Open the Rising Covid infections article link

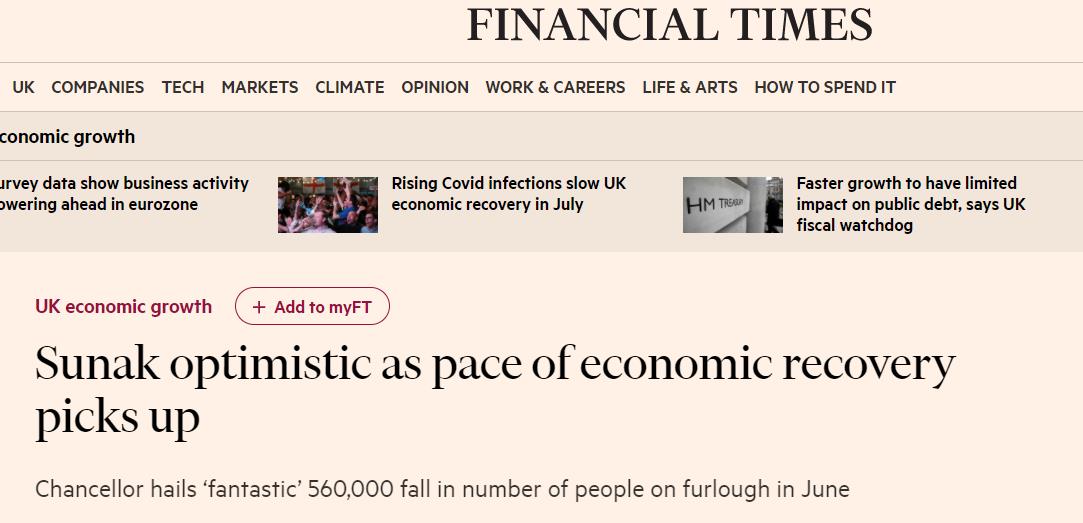(x=509, y=194)
